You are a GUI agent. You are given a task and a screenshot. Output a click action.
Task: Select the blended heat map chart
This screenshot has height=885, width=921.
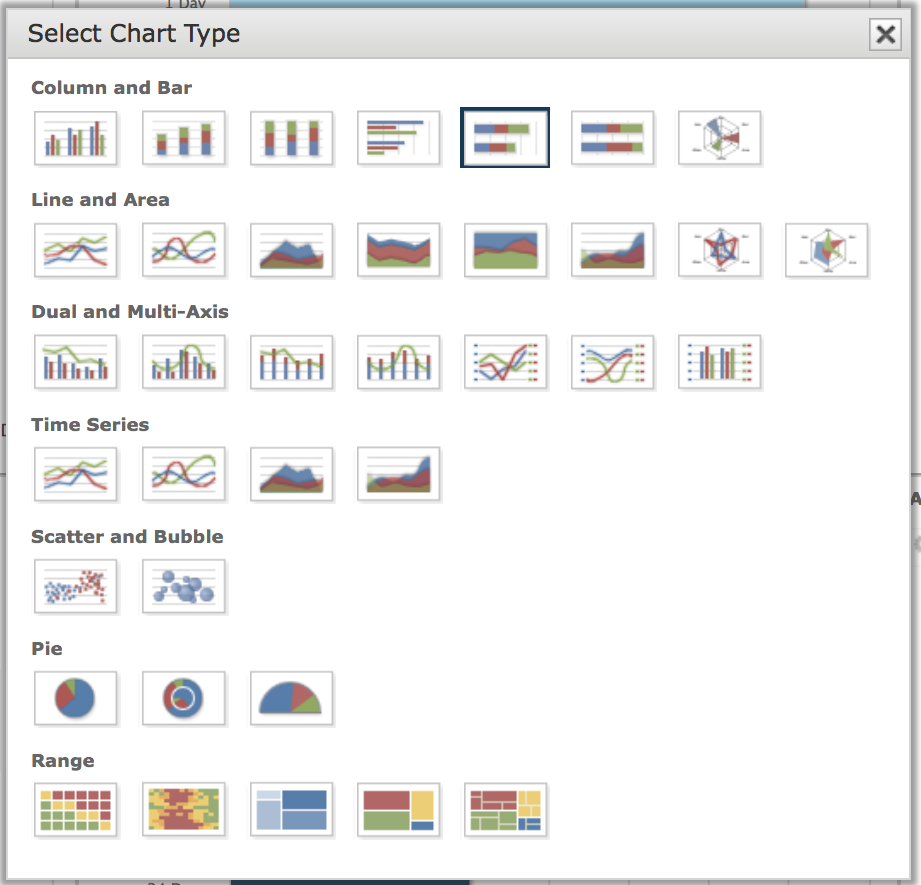tap(183, 810)
